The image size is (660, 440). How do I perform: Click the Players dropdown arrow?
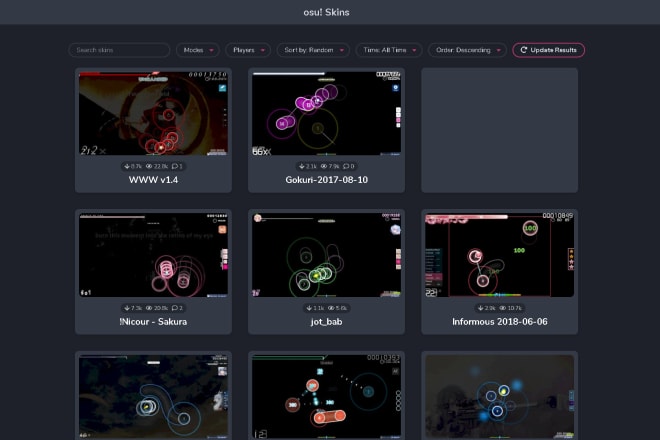[263, 51]
